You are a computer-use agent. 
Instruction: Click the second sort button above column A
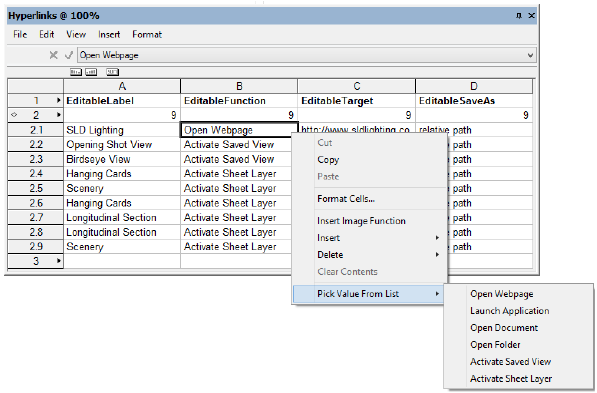point(91,72)
